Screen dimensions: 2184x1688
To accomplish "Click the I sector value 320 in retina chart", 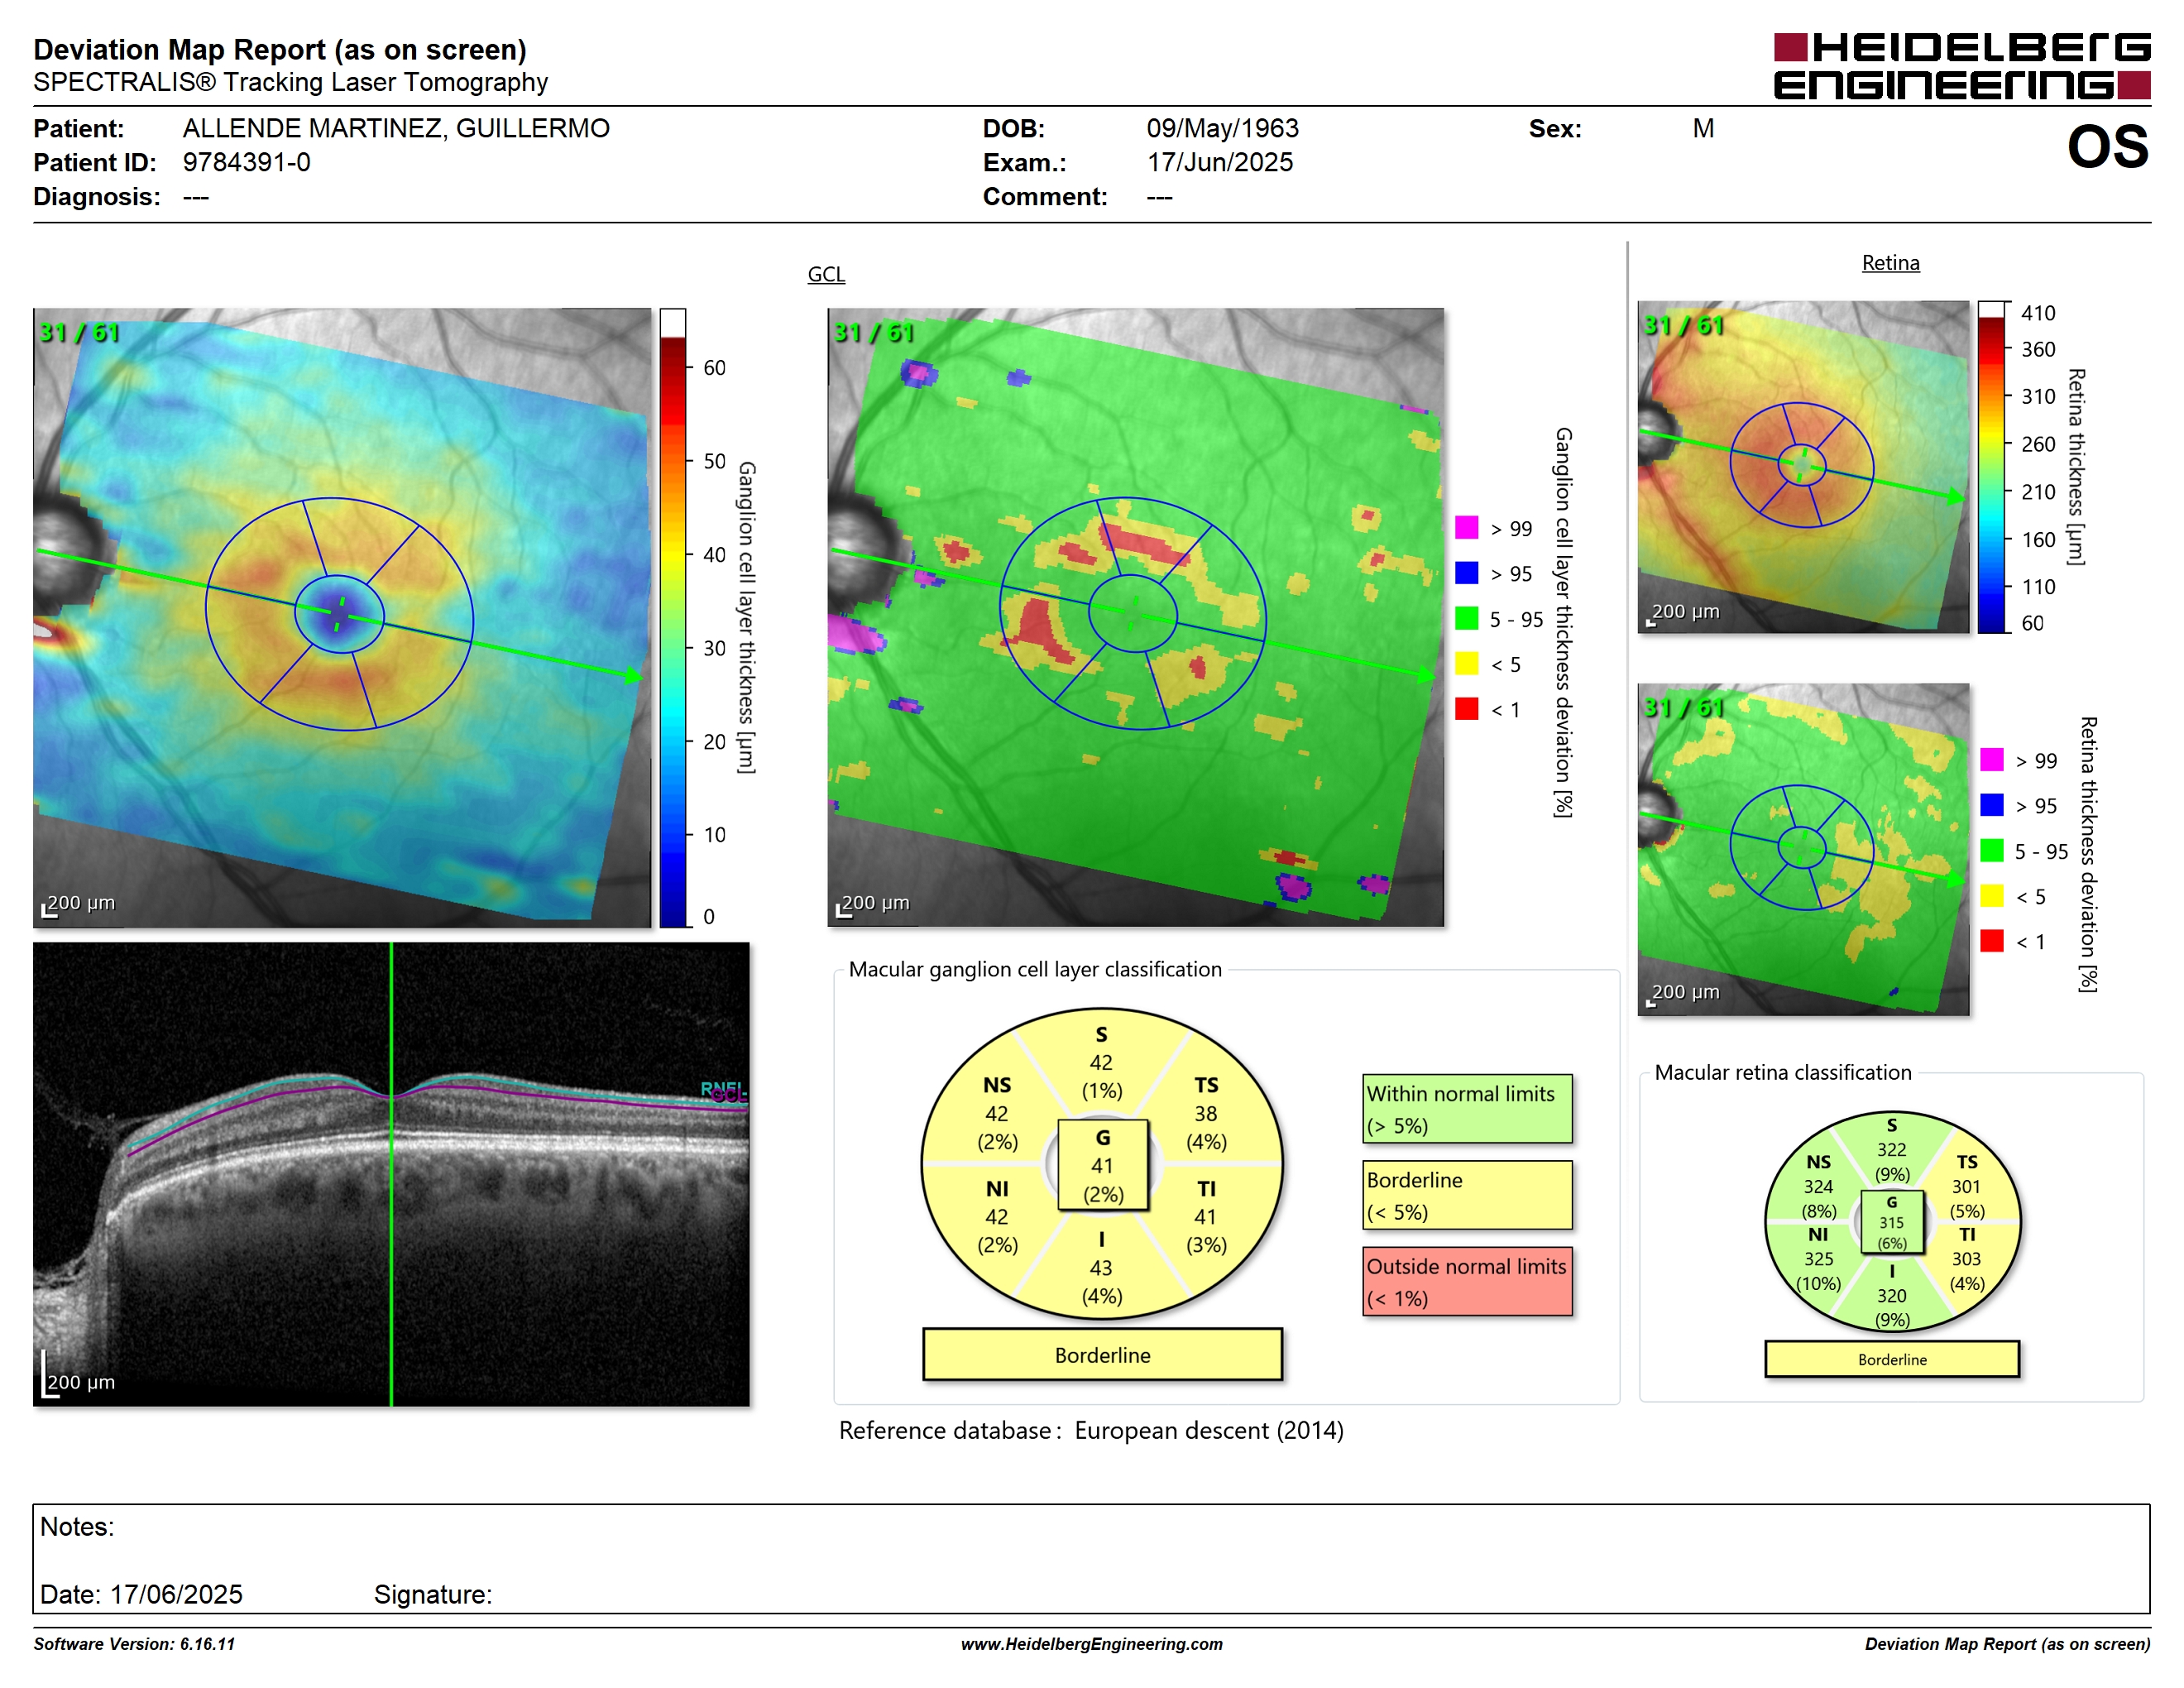I will point(1891,1296).
